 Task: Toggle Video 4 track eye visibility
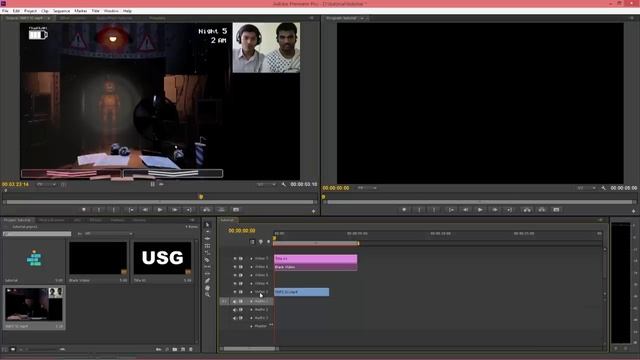coord(235,284)
